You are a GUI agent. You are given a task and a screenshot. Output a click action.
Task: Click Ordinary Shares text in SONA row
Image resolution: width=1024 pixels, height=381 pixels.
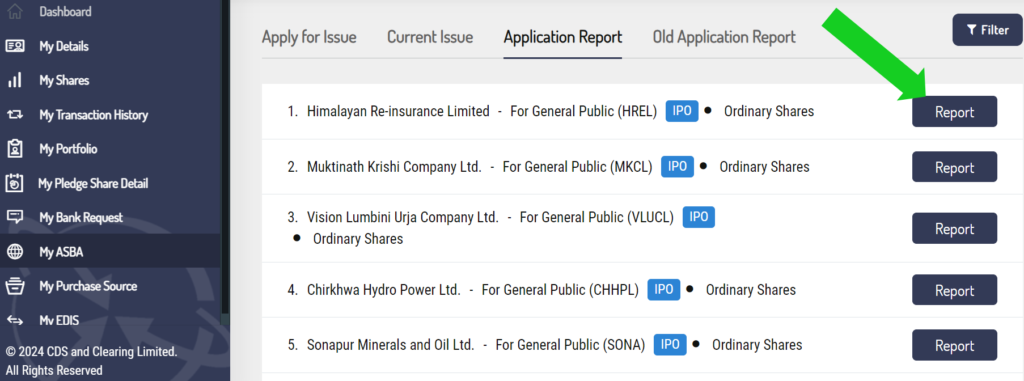757,345
